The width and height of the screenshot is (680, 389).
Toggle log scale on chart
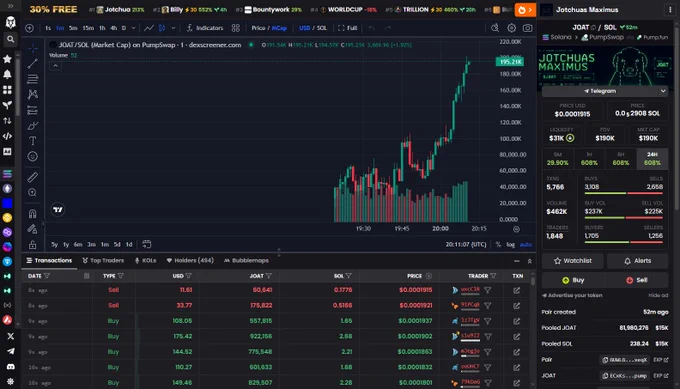[510, 245]
